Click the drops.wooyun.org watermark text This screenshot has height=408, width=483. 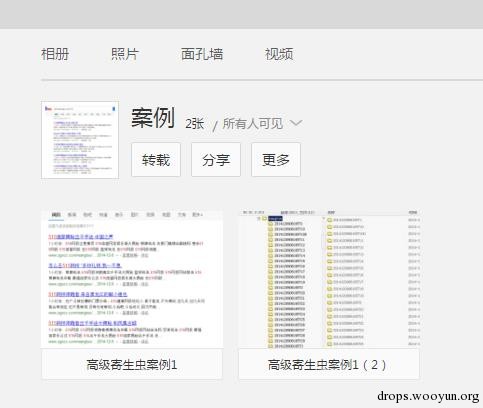428,396
